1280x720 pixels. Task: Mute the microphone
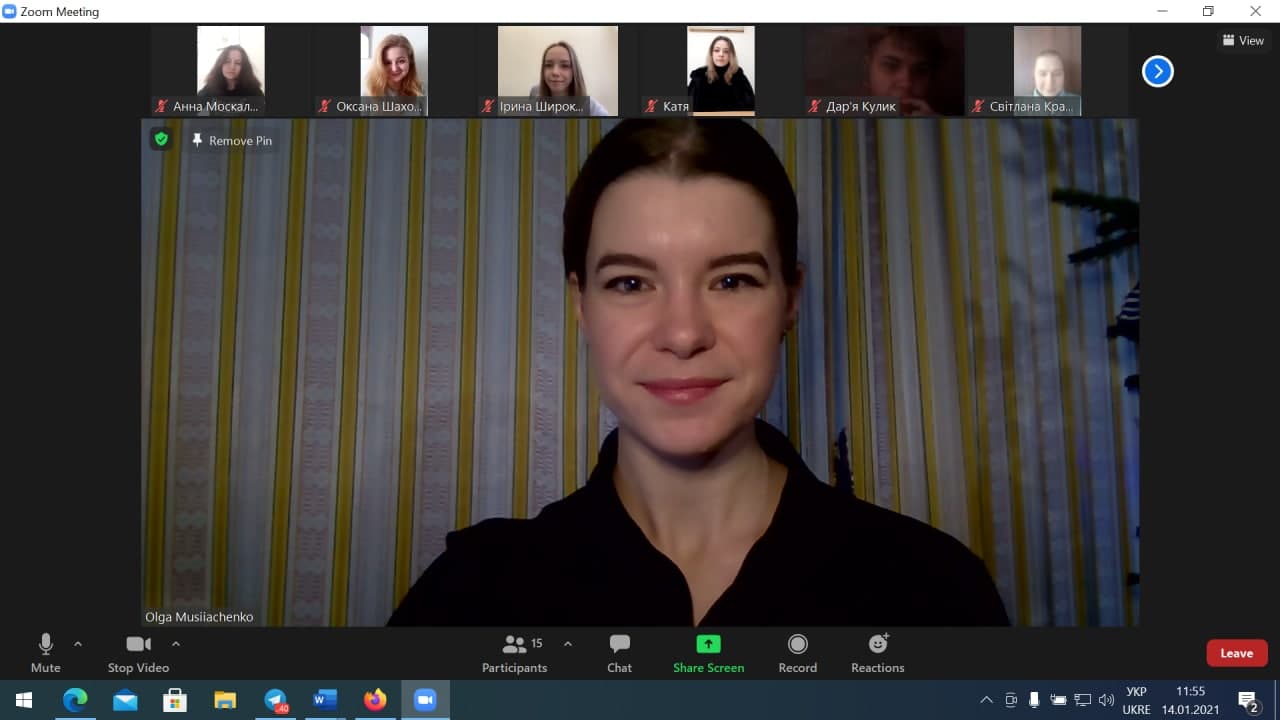45,653
